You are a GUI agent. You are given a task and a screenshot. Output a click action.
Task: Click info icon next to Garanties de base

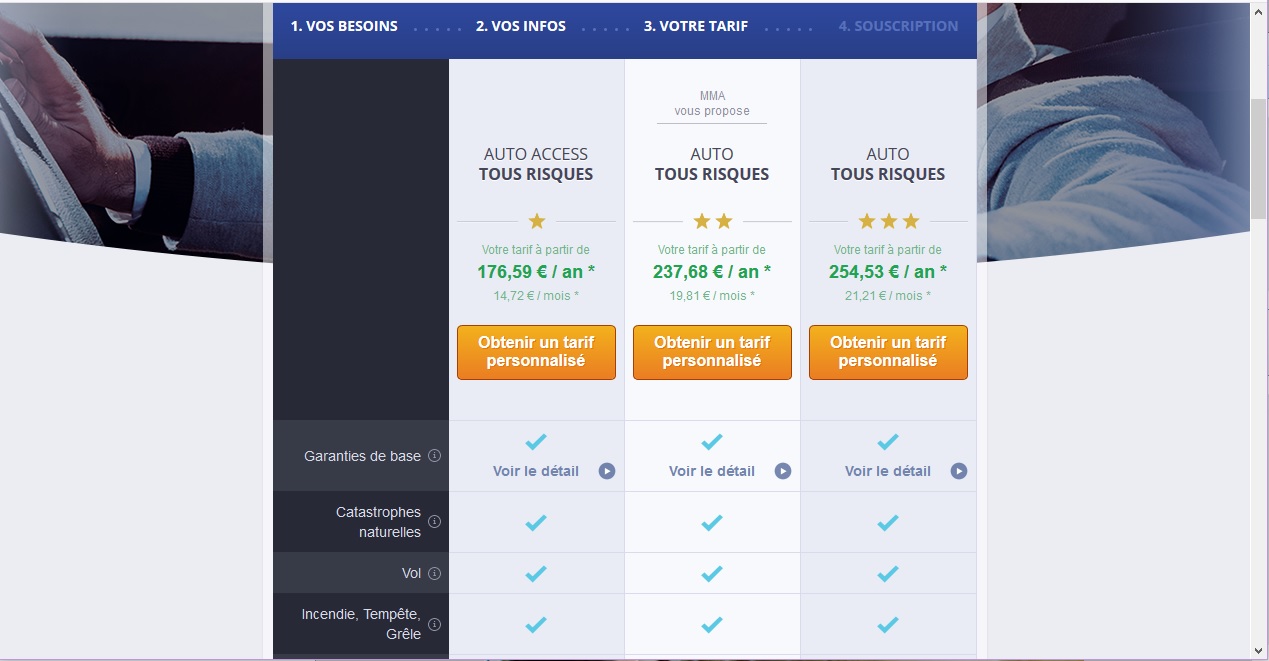coord(434,456)
